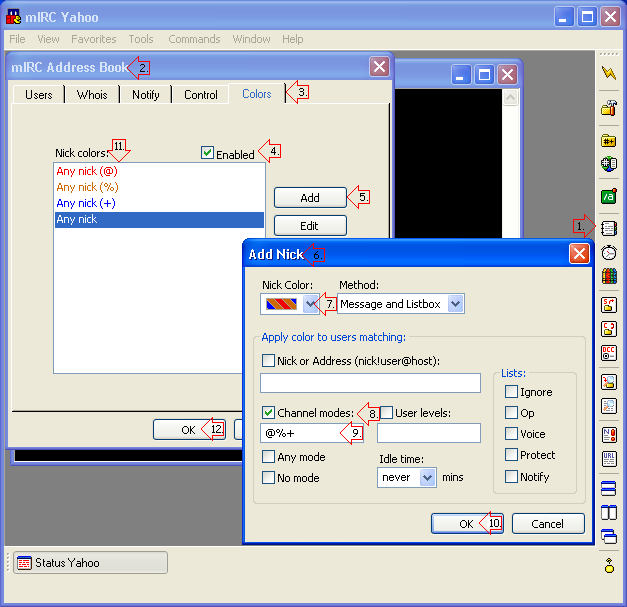Screen dimensions: 627x607
Task: Toggle the Enabled nick colors checkbox
Action: pyautogui.click(x=207, y=152)
